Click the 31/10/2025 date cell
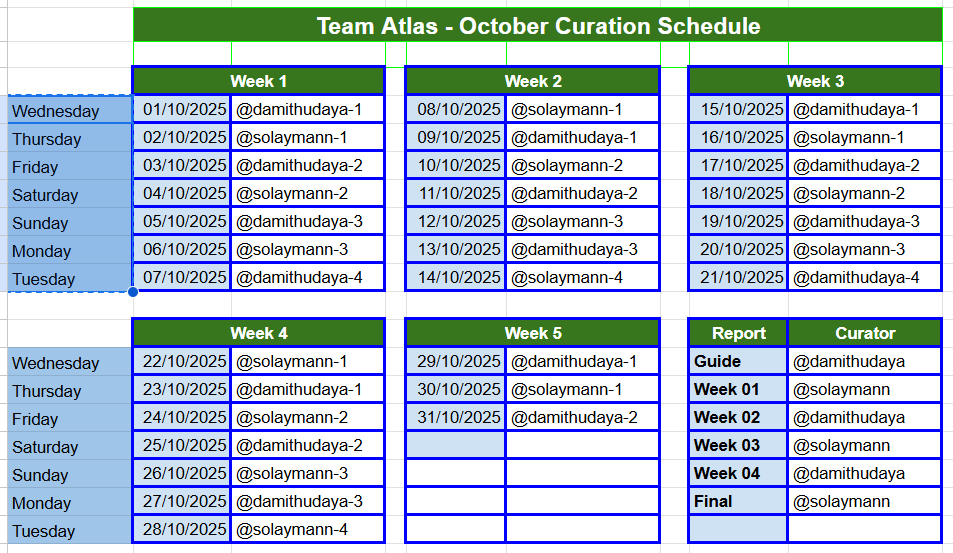This screenshot has height=553, width=953. click(458, 417)
